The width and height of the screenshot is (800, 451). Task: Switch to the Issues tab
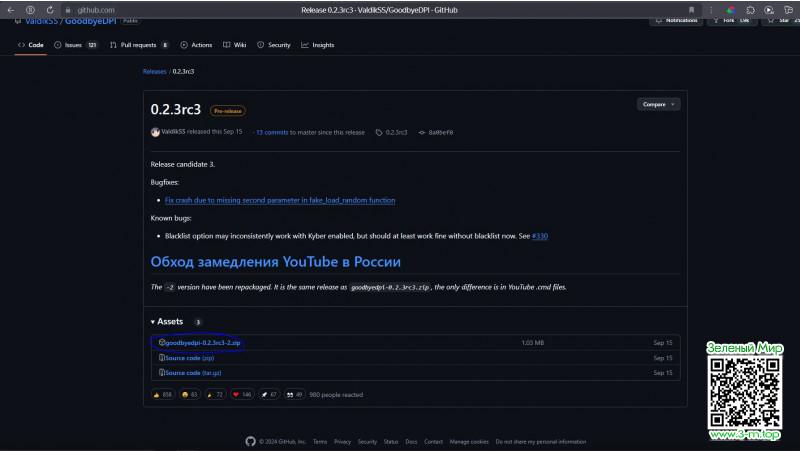(x=76, y=45)
